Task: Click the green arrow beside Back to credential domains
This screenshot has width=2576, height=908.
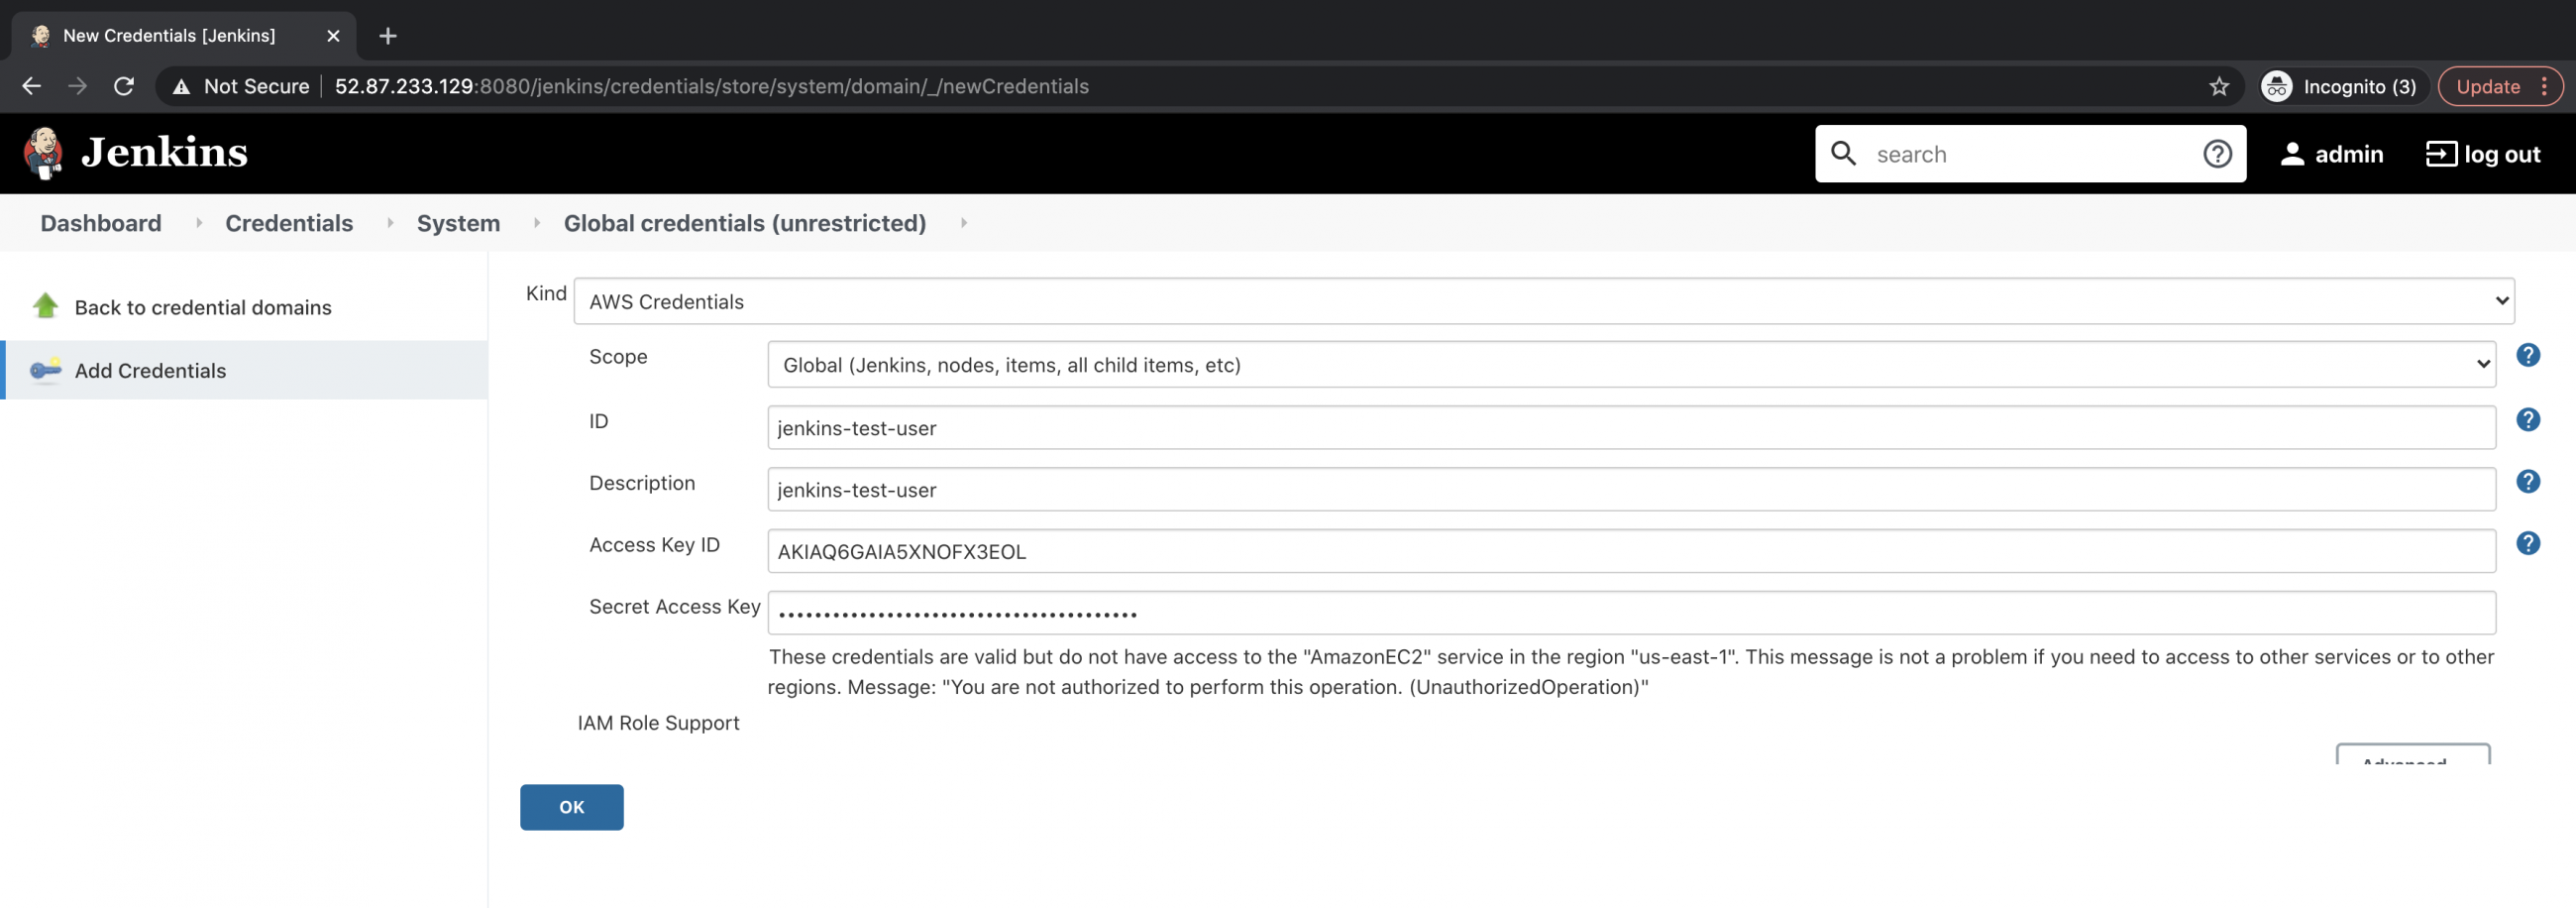Action: click(x=45, y=306)
